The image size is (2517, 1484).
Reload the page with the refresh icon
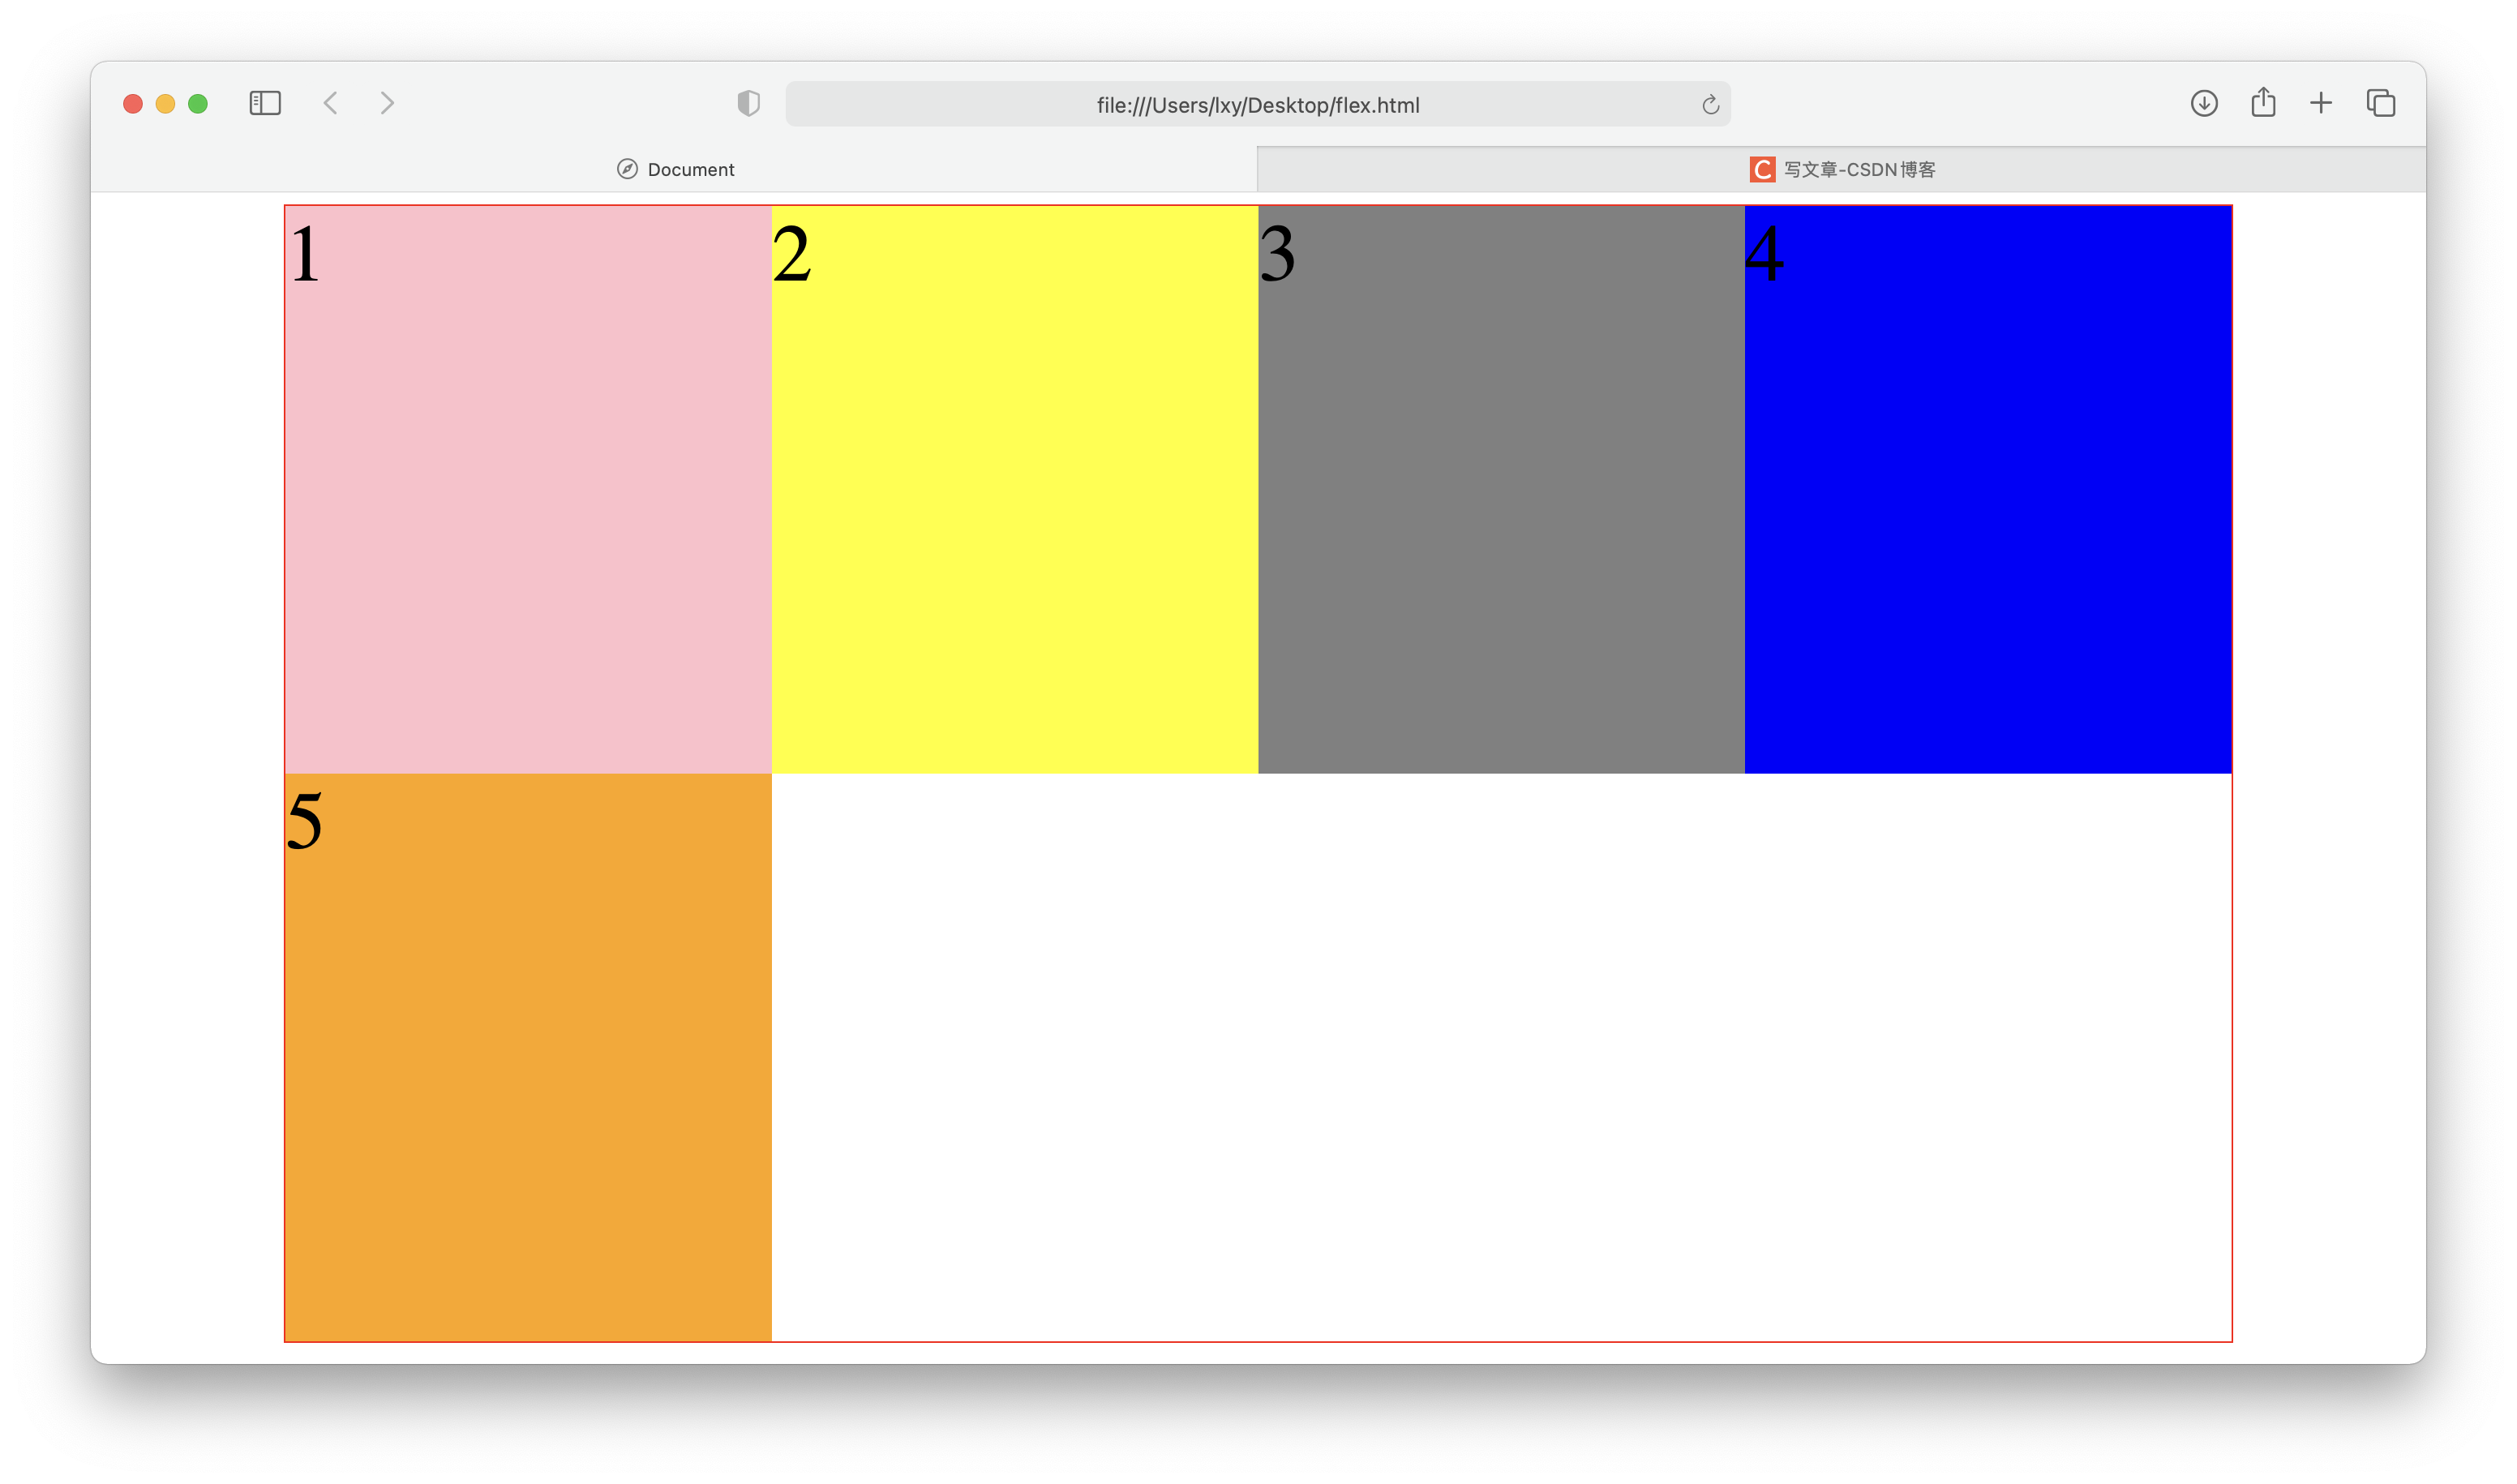[x=1710, y=104]
